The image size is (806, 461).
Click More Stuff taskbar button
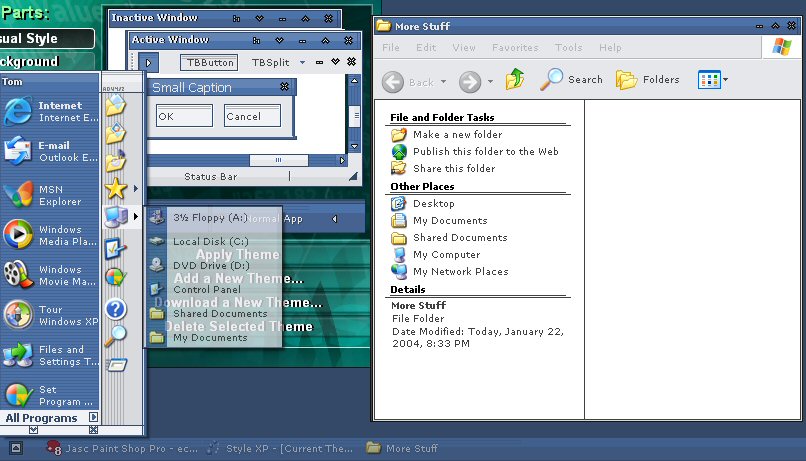402,448
